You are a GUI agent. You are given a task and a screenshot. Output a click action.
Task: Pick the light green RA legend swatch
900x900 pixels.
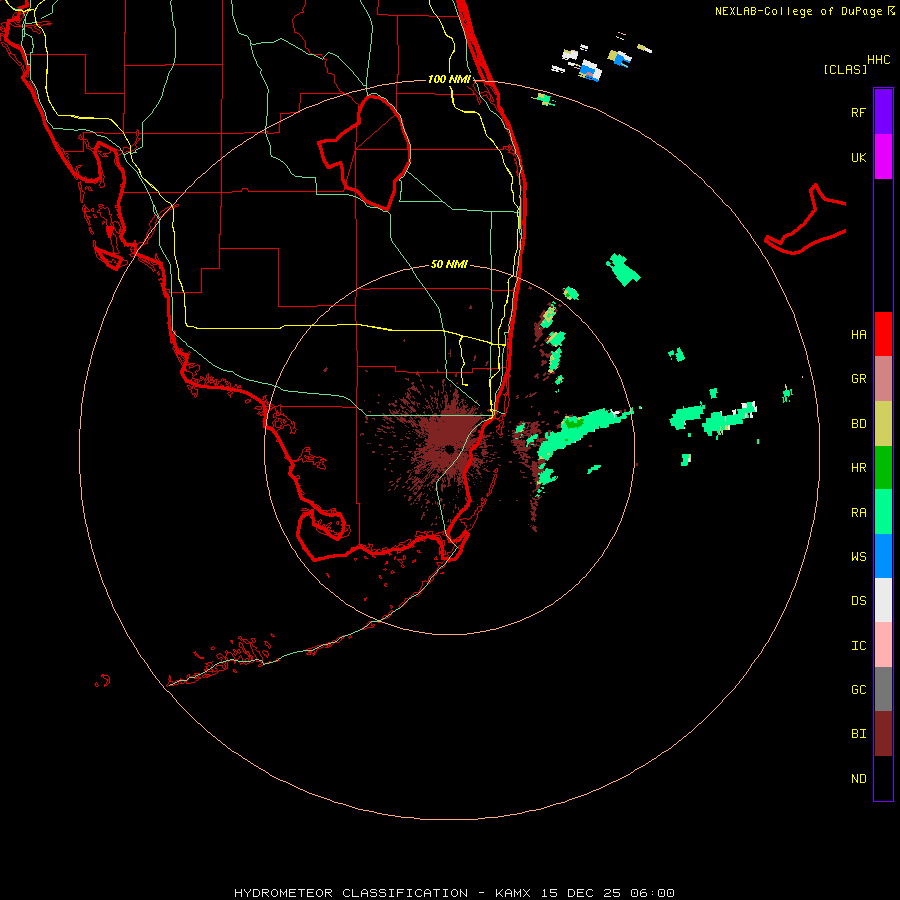click(883, 512)
